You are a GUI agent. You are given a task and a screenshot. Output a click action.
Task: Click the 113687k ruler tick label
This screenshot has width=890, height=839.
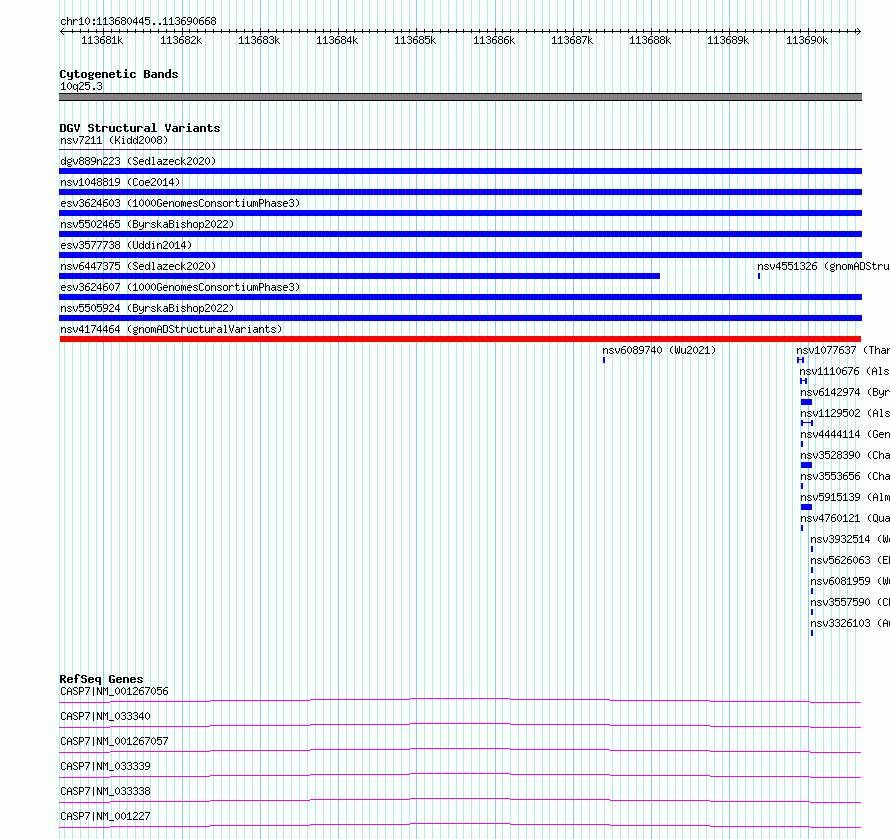pyautogui.click(x=572, y=40)
